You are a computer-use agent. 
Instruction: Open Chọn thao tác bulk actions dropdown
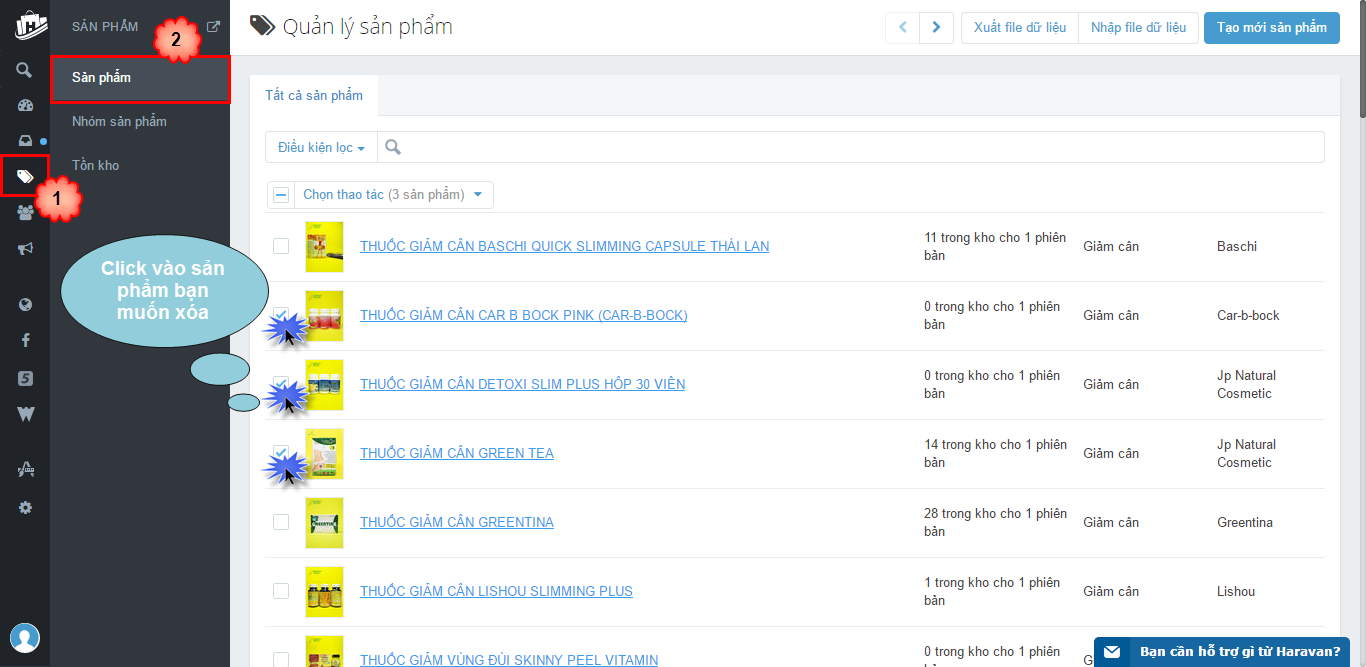tap(392, 195)
